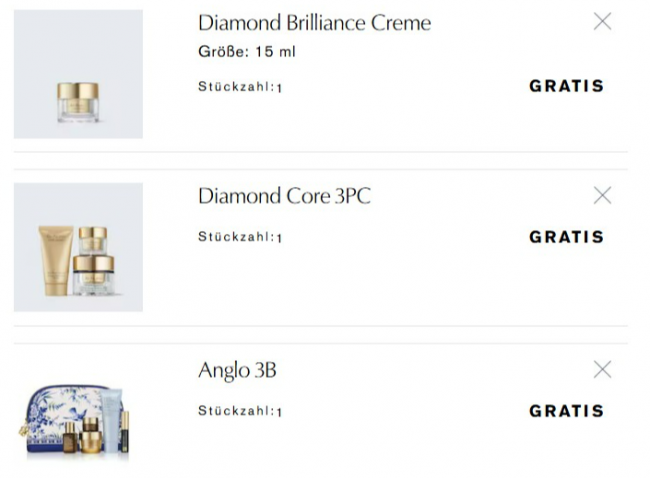Click the Diamond Brilliance Creme title
The image size is (650, 478).
click(x=314, y=22)
